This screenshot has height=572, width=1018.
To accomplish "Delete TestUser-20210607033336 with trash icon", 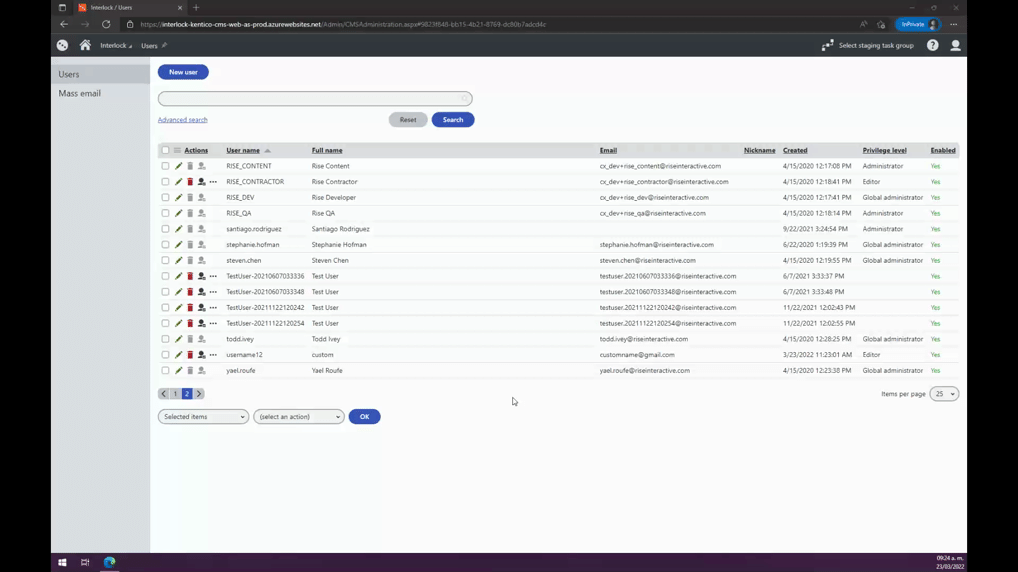I will click(190, 276).
